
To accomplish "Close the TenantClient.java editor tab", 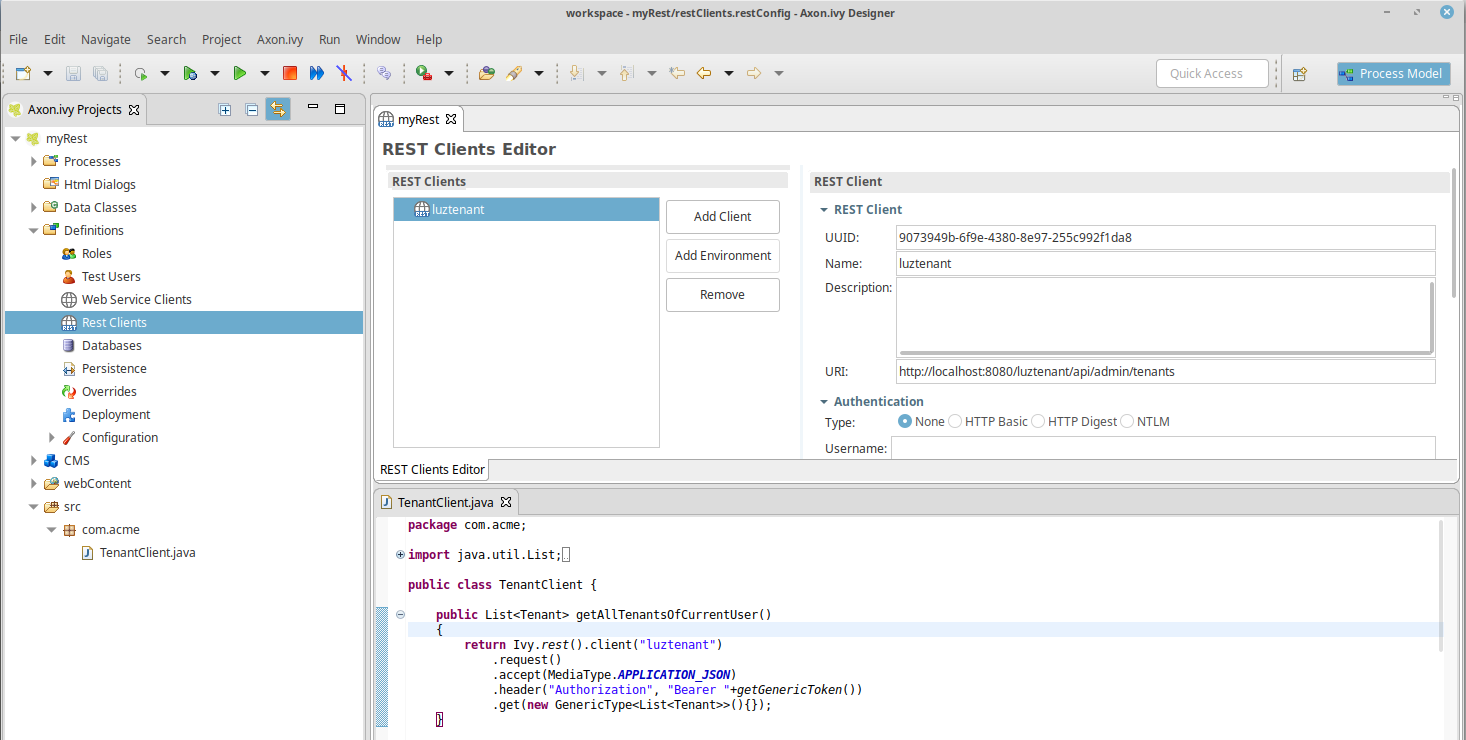I will click(x=505, y=502).
